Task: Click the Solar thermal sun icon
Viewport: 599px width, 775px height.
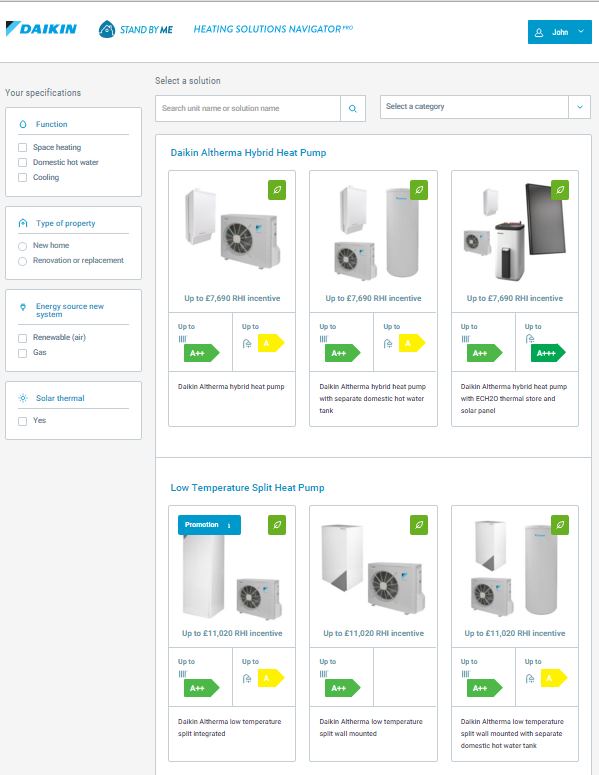Action: pos(23,398)
